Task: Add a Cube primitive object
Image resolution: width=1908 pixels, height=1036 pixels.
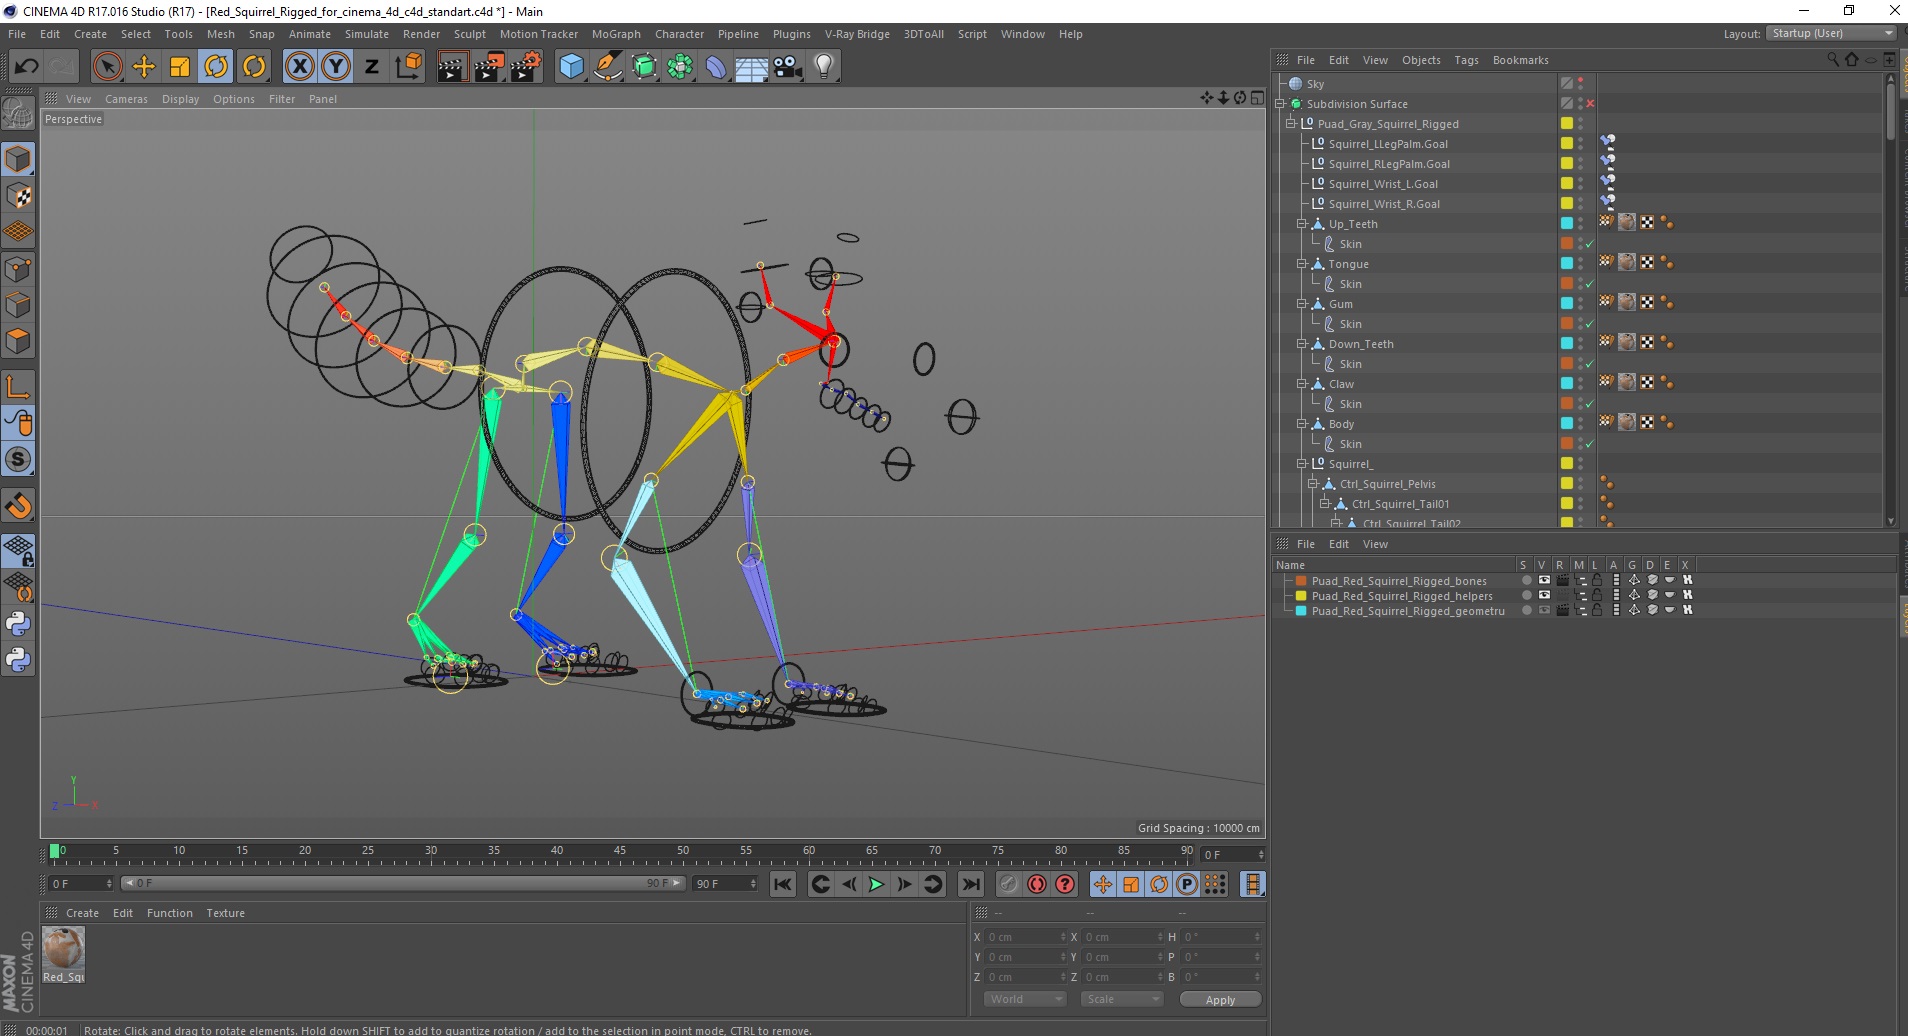Action: 571,67
